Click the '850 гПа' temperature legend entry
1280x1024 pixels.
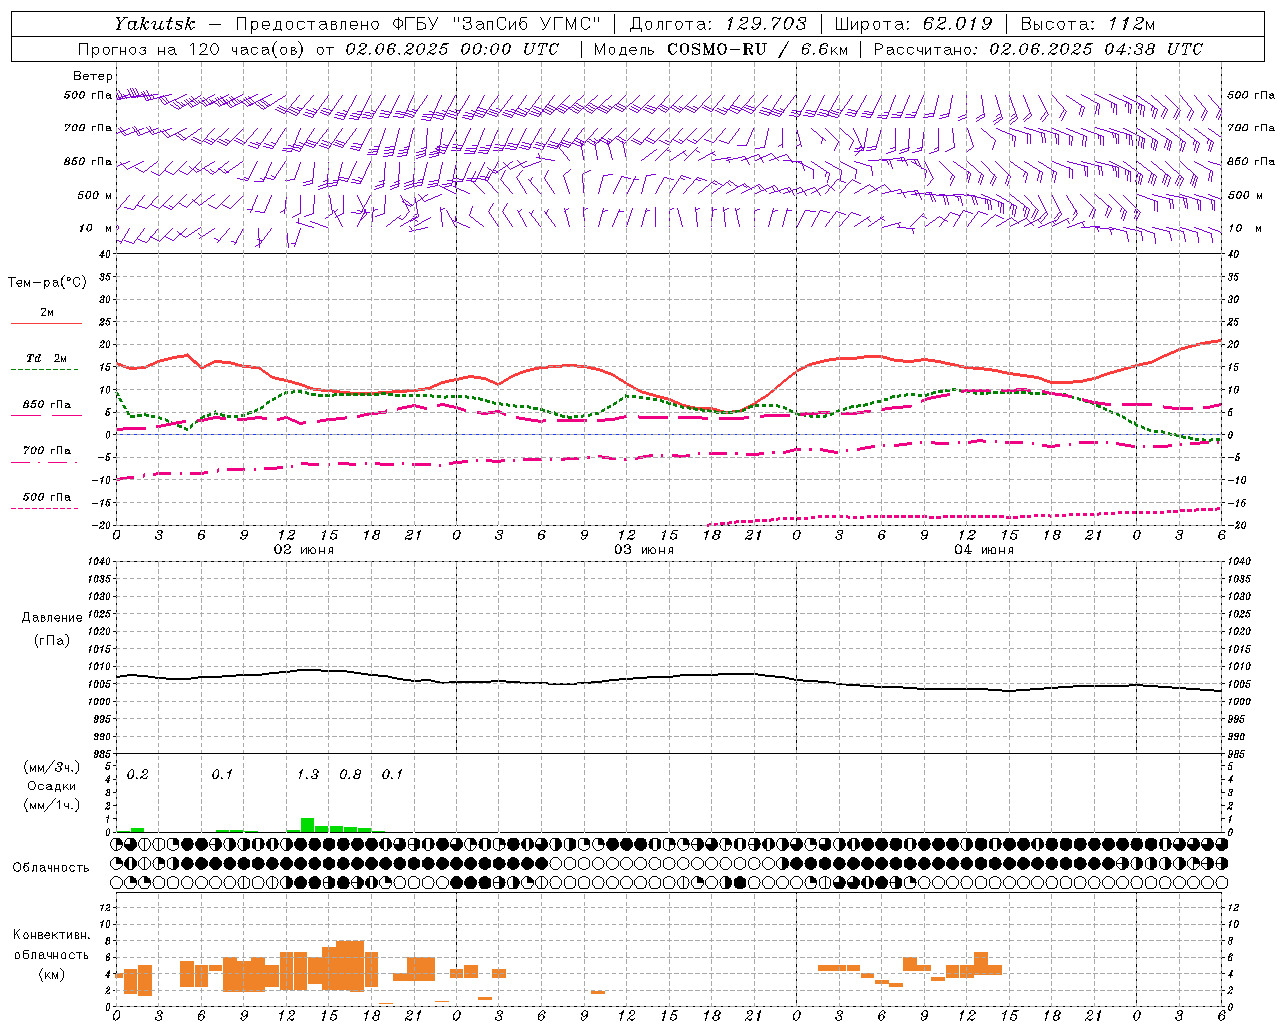point(47,405)
